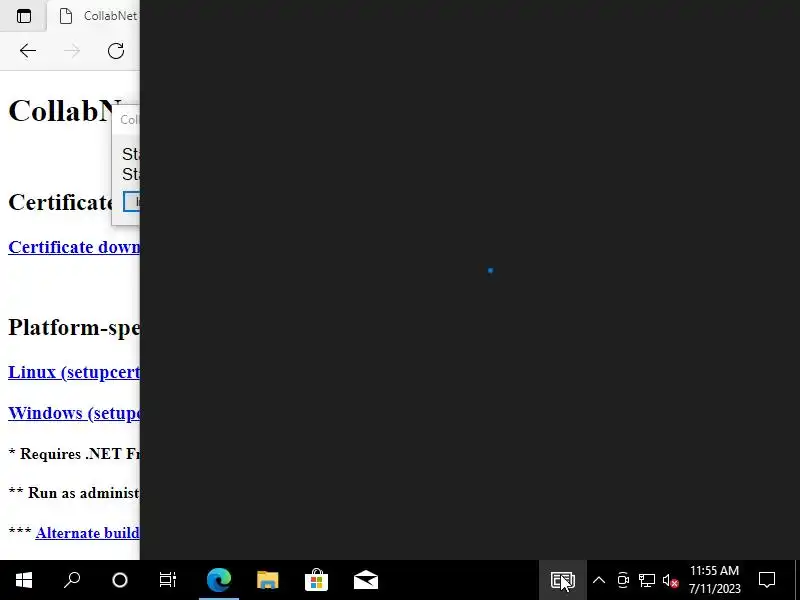The width and height of the screenshot is (800, 600).
Task: Open the Windows Start menu
Action: [23, 580]
